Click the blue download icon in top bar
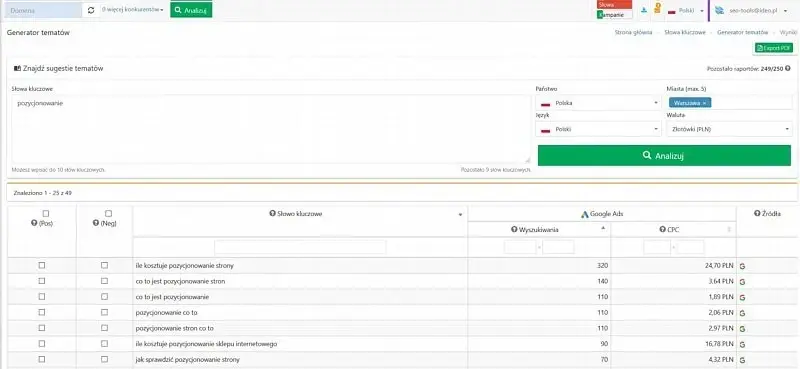Viewport: 800px width, 369px height. pos(644,10)
